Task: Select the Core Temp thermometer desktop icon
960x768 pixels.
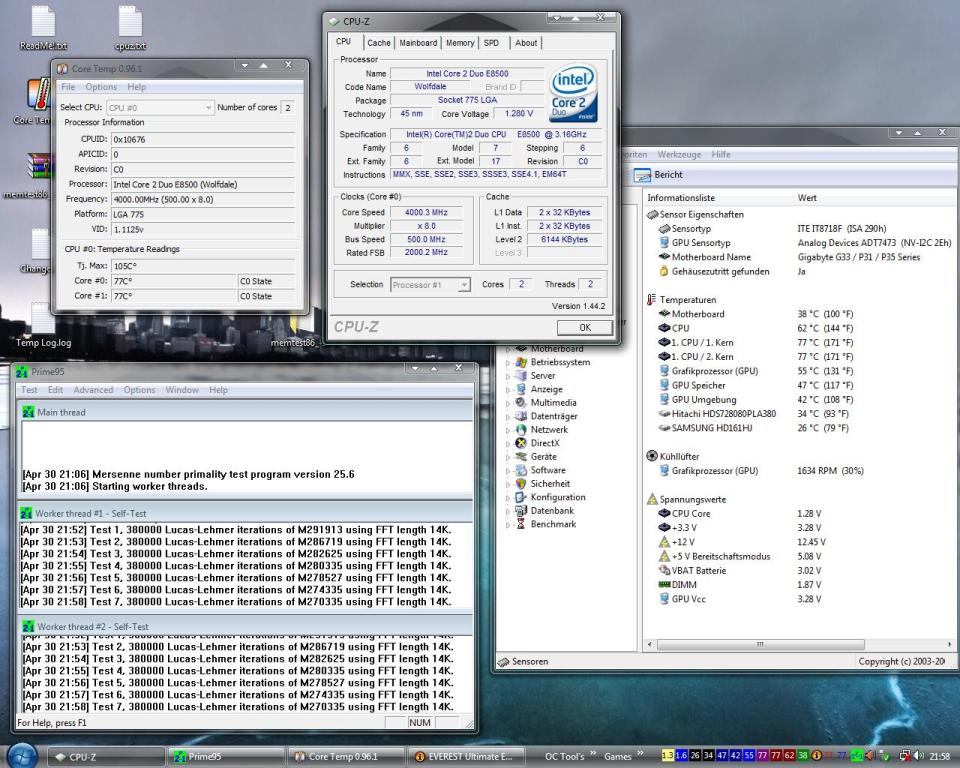Action: pos(39,95)
